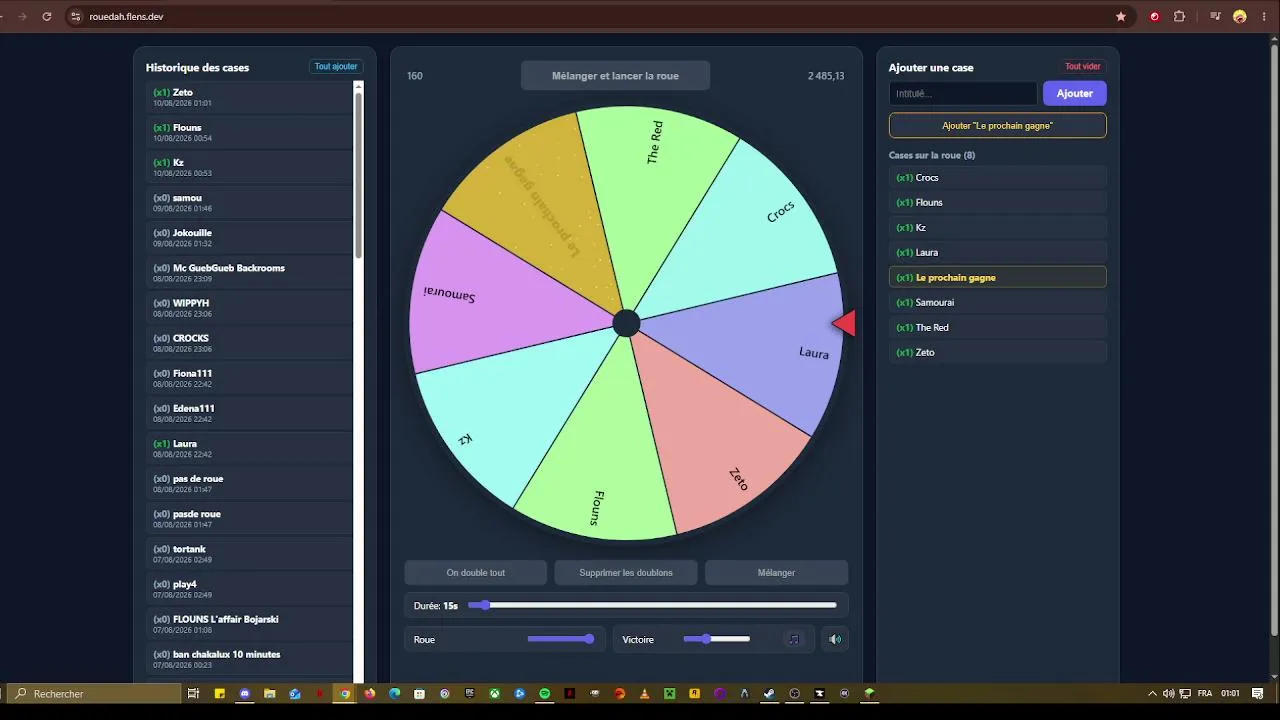The image size is (1280, 720).
Task: Open Minecraft icon in the taskbar
Action: coord(670,694)
